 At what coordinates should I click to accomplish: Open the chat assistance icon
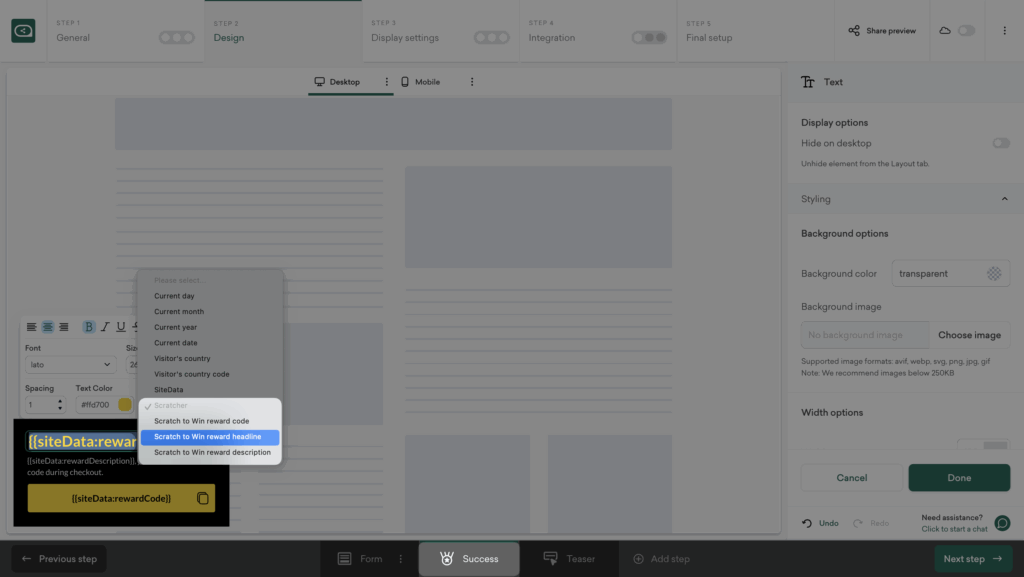click(1002, 523)
